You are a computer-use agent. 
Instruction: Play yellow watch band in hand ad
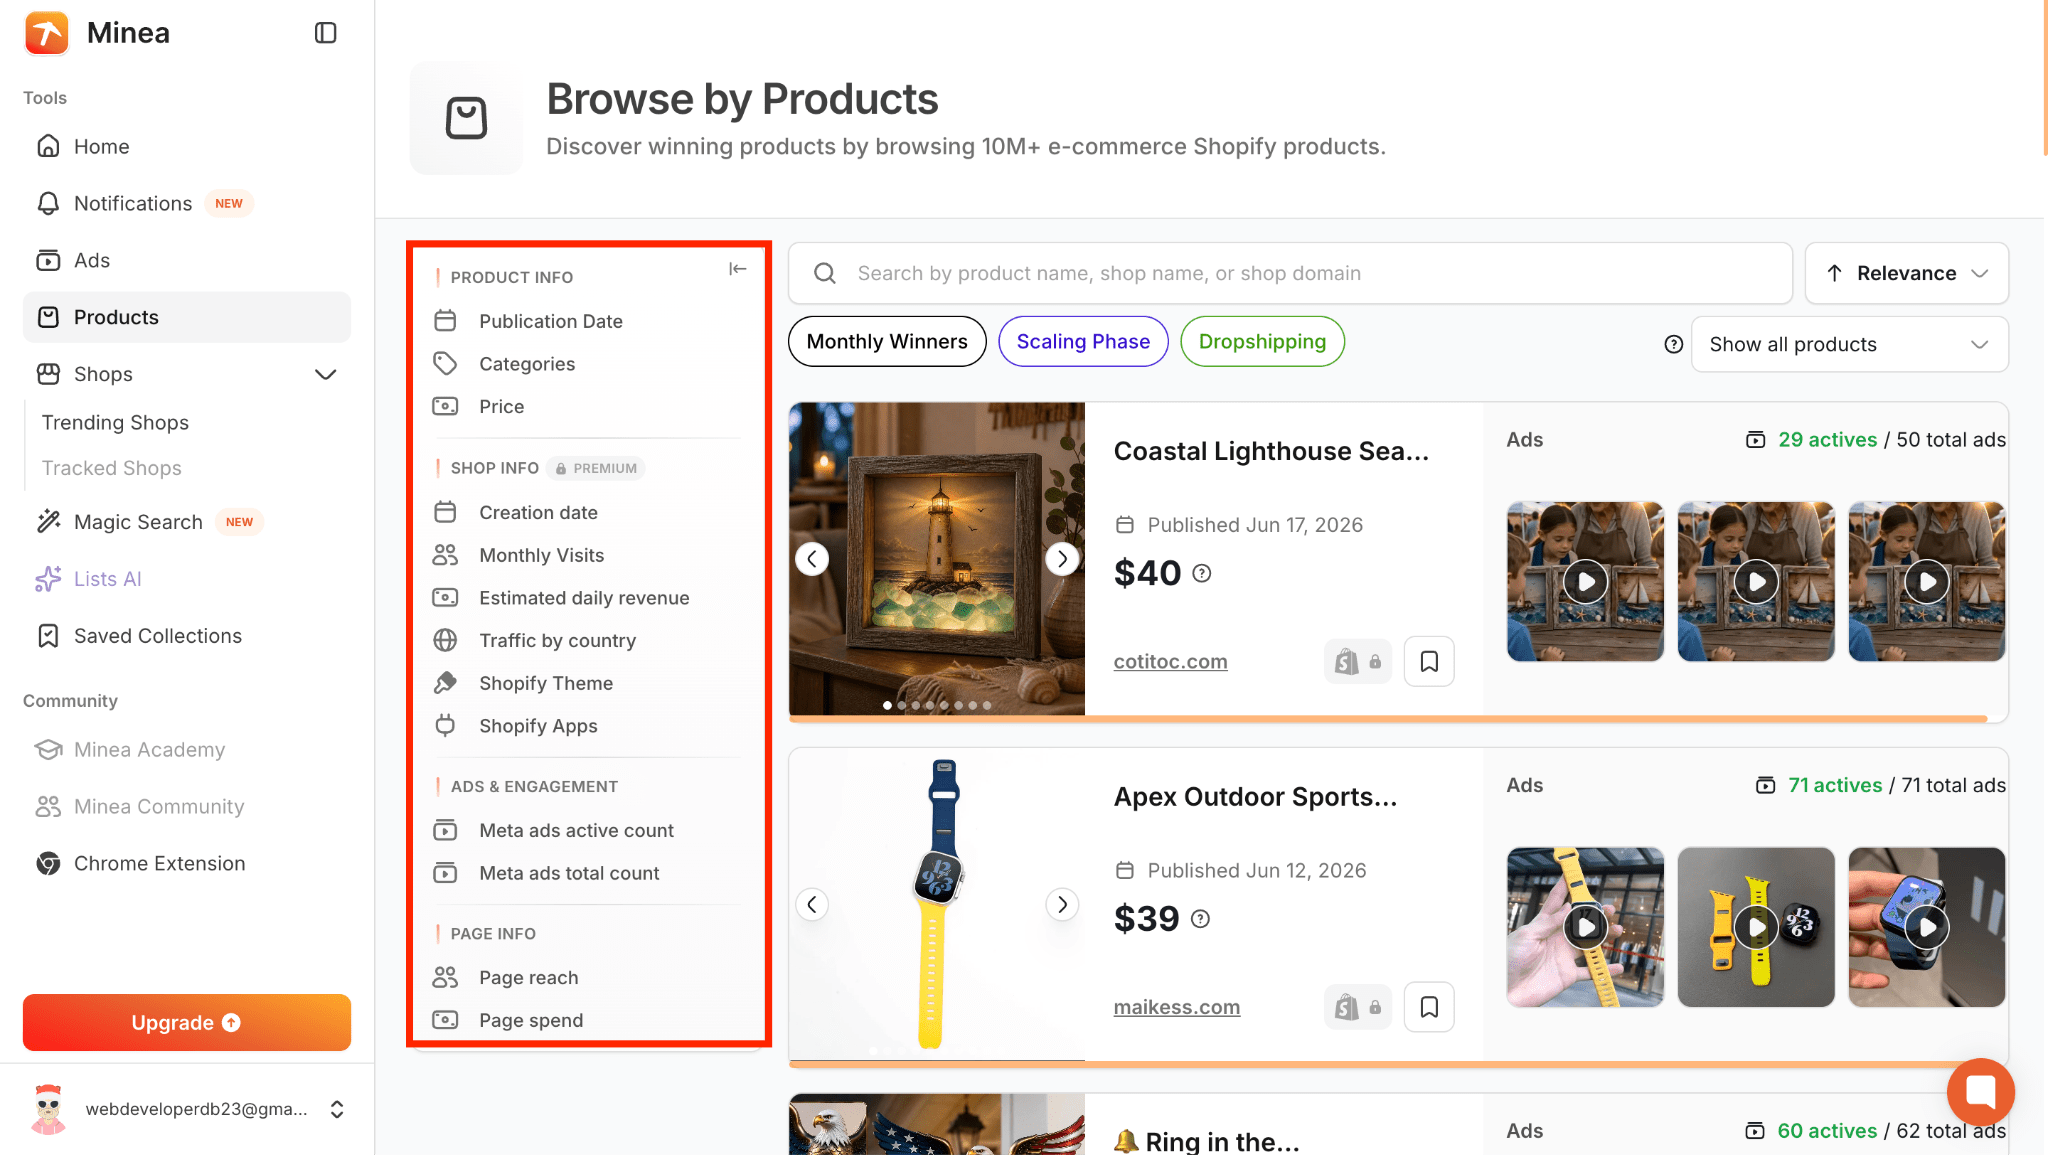click(x=1585, y=927)
